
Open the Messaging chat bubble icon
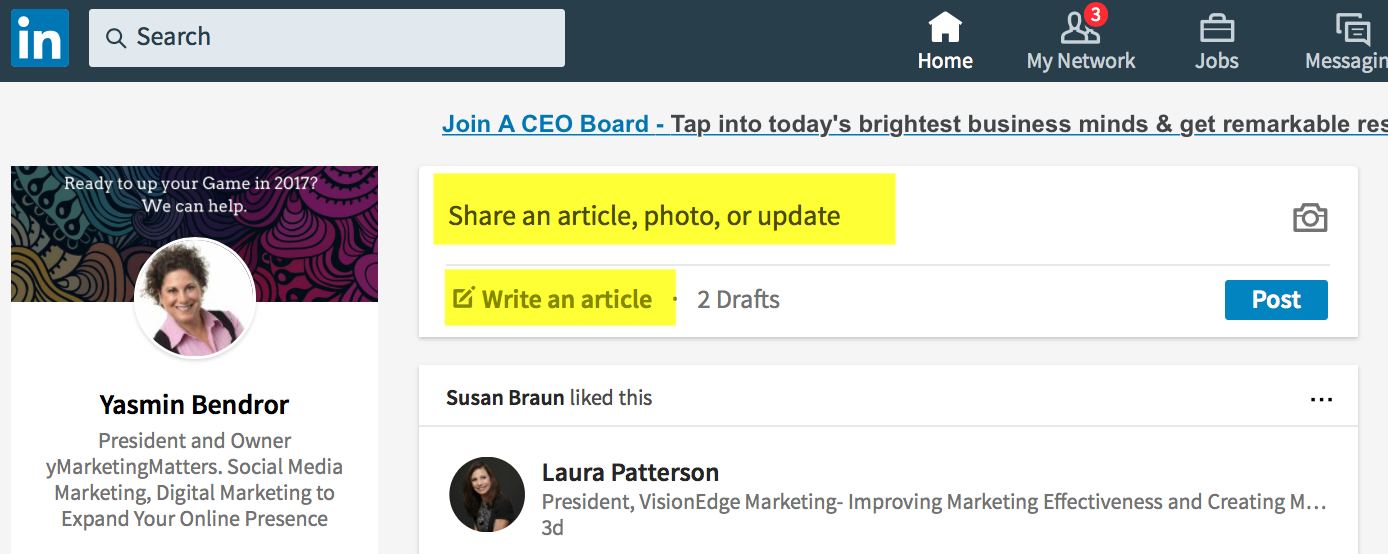coord(1353,27)
